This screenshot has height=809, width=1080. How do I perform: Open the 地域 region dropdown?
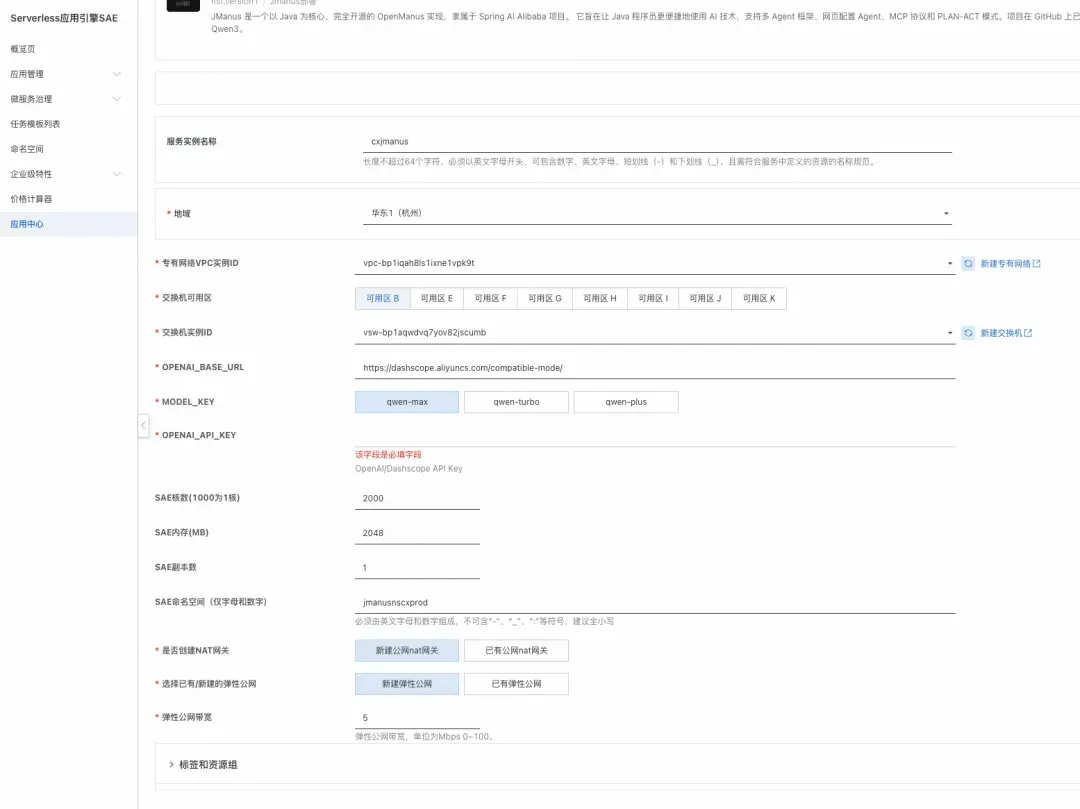pos(657,213)
